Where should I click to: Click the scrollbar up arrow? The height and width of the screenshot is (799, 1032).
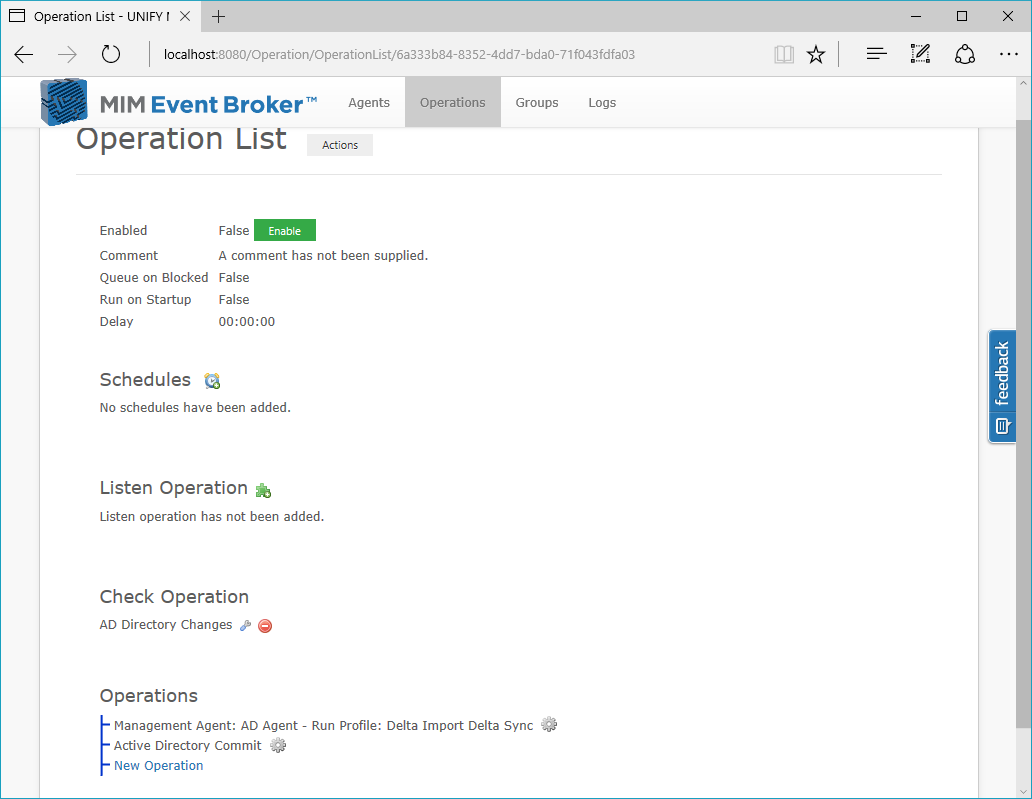(x=1023, y=84)
